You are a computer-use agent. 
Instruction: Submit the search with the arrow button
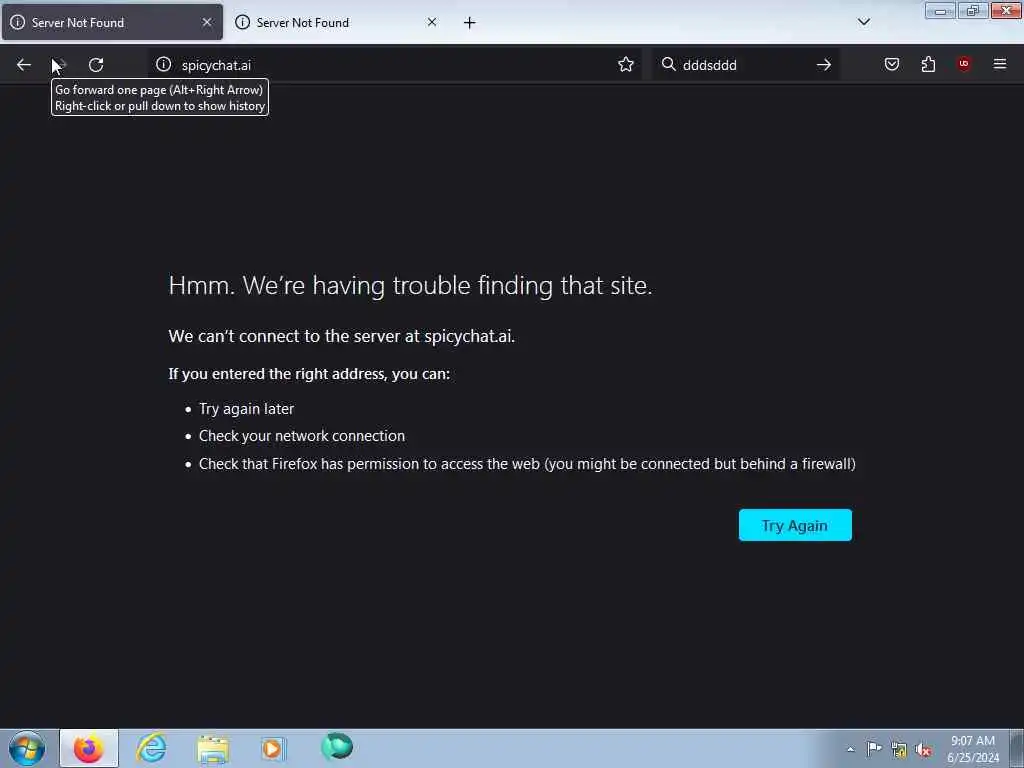(x=824, y=65)
